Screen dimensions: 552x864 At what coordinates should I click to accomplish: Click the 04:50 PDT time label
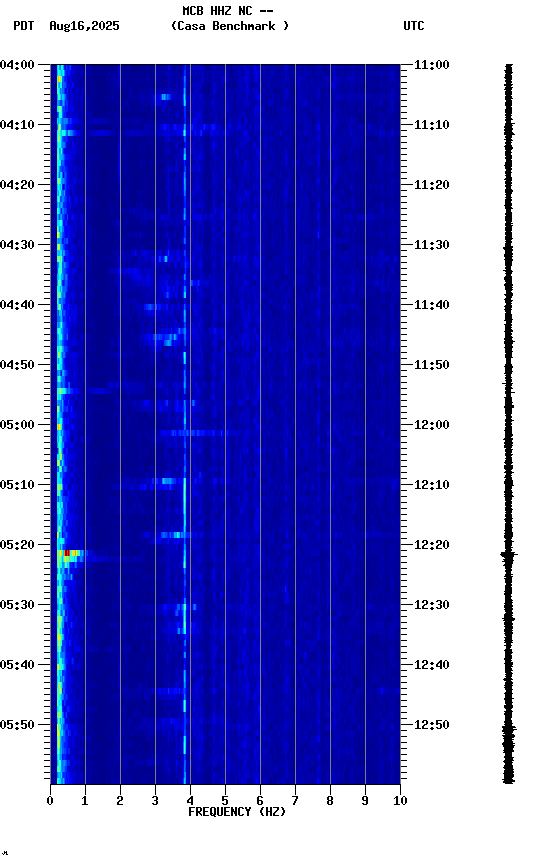tap(17, 365)
